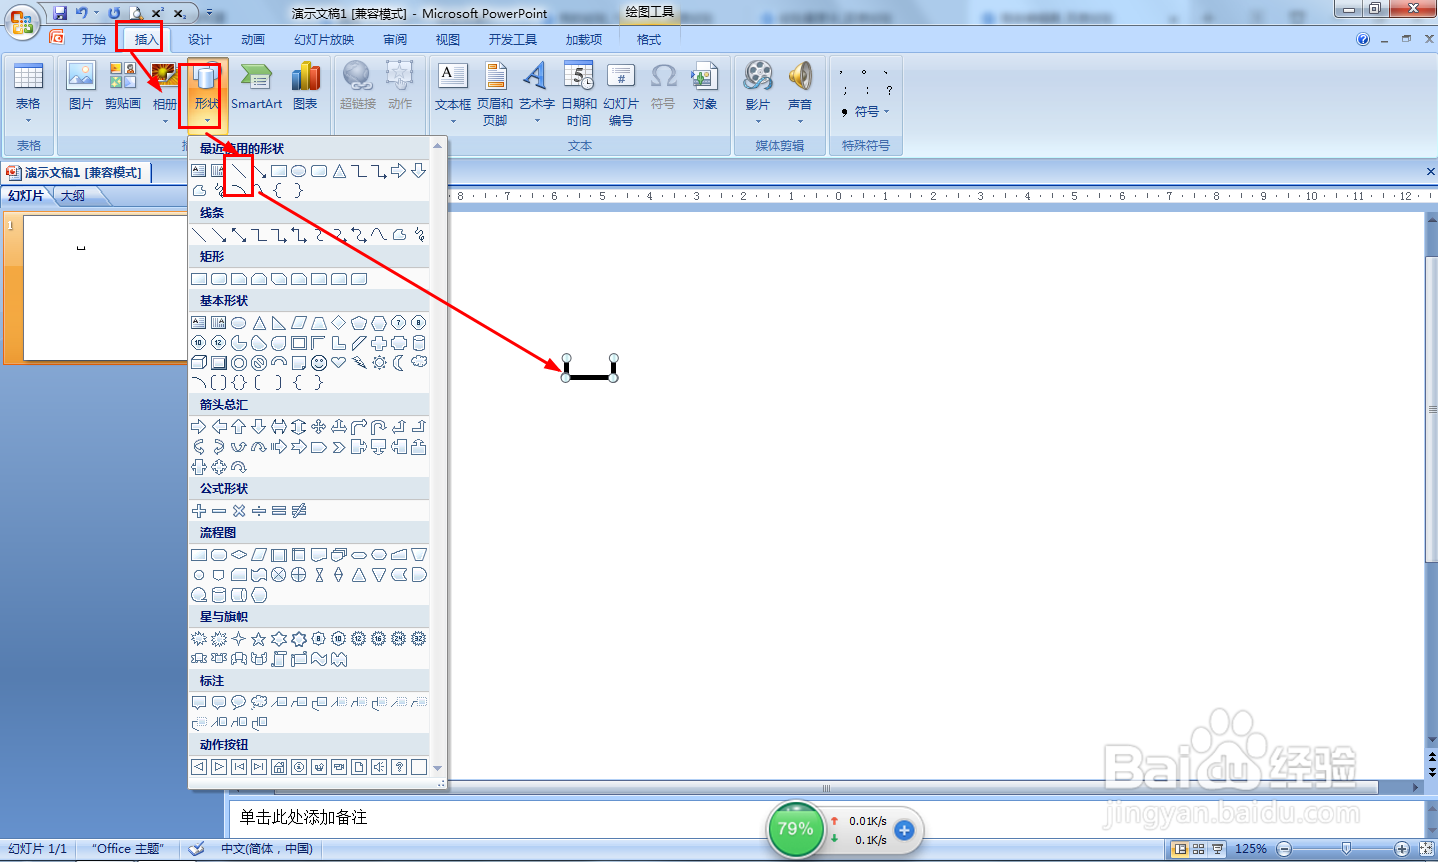
Task: Click zoom out minus button
Action: [1284, 849]
